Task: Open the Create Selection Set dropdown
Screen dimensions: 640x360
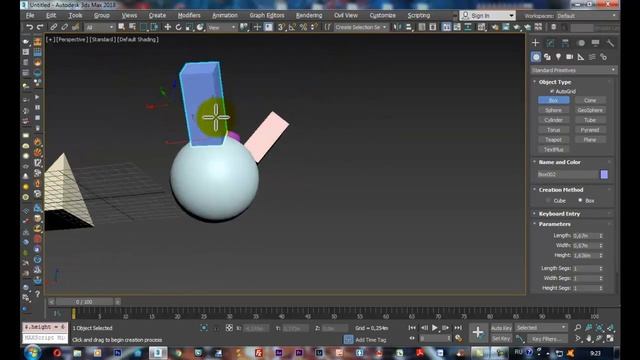Action: tap(361, 27)
